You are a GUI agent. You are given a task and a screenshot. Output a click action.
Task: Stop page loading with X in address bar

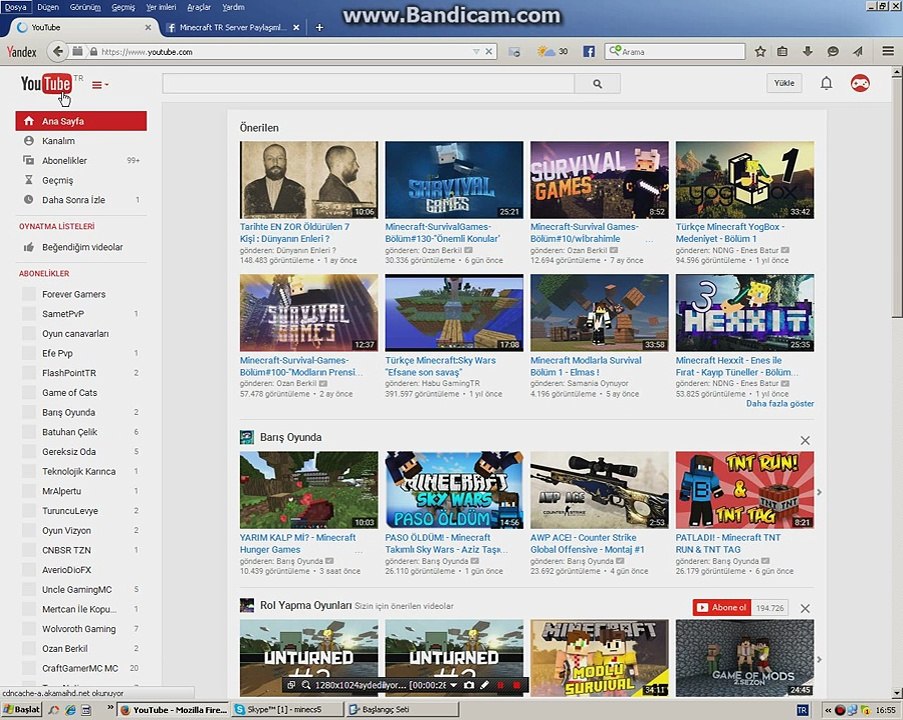(488, 51)
